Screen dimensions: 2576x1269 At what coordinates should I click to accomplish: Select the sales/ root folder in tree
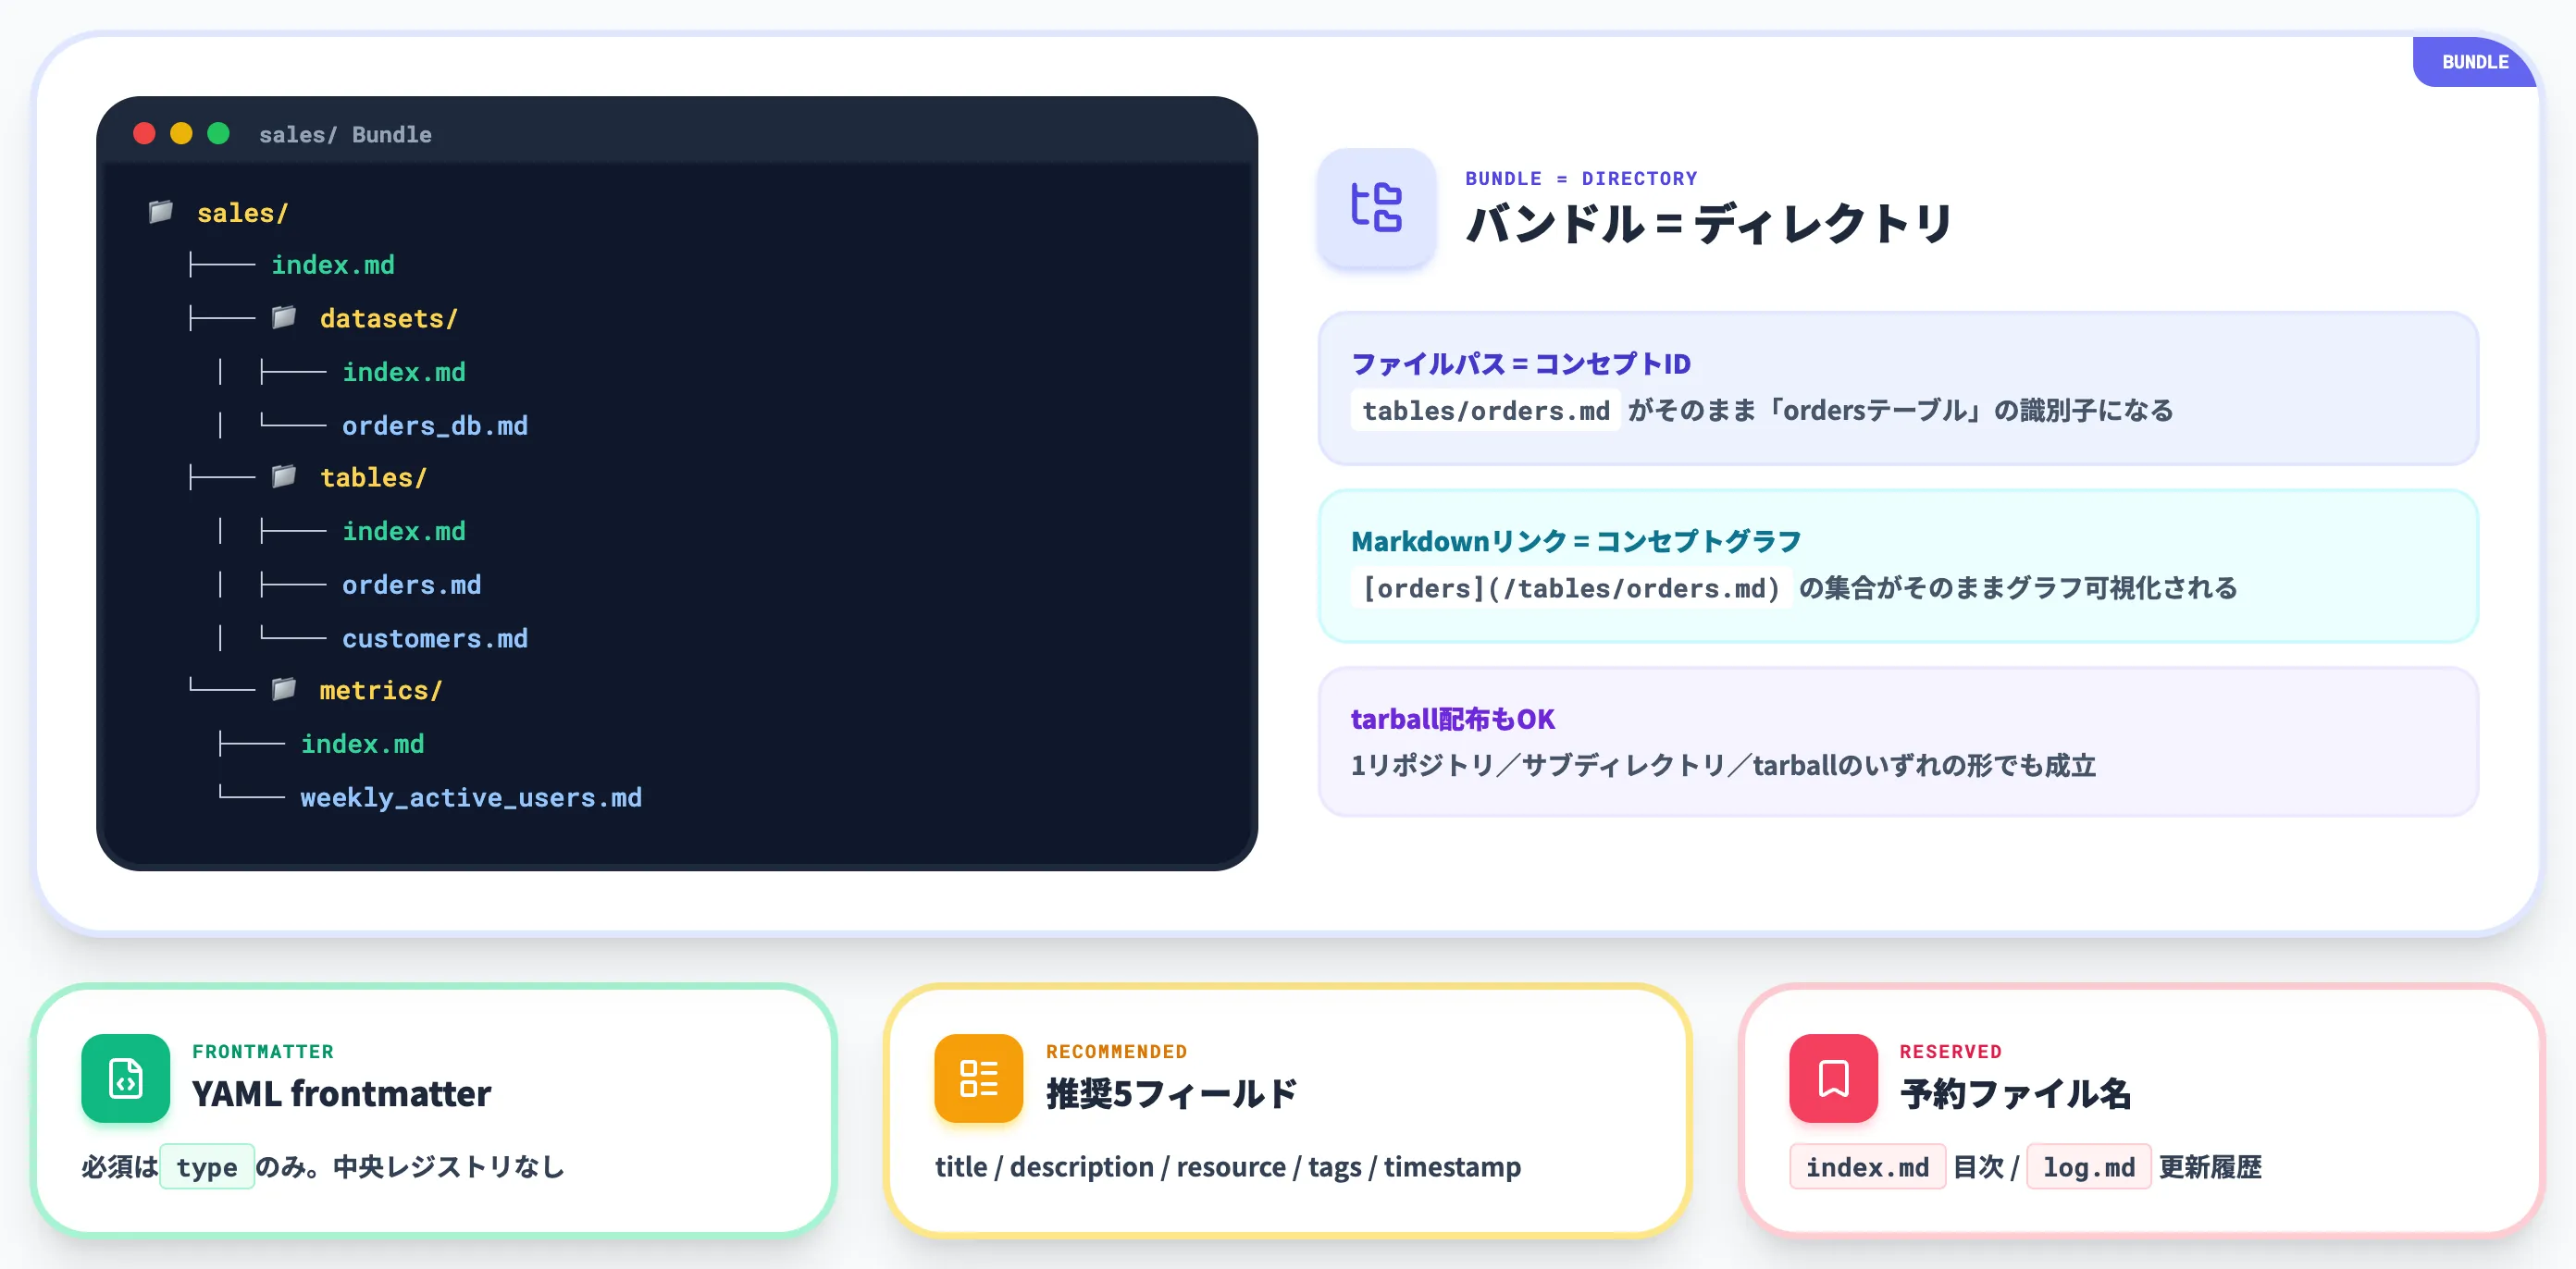[x=242, y=213]
